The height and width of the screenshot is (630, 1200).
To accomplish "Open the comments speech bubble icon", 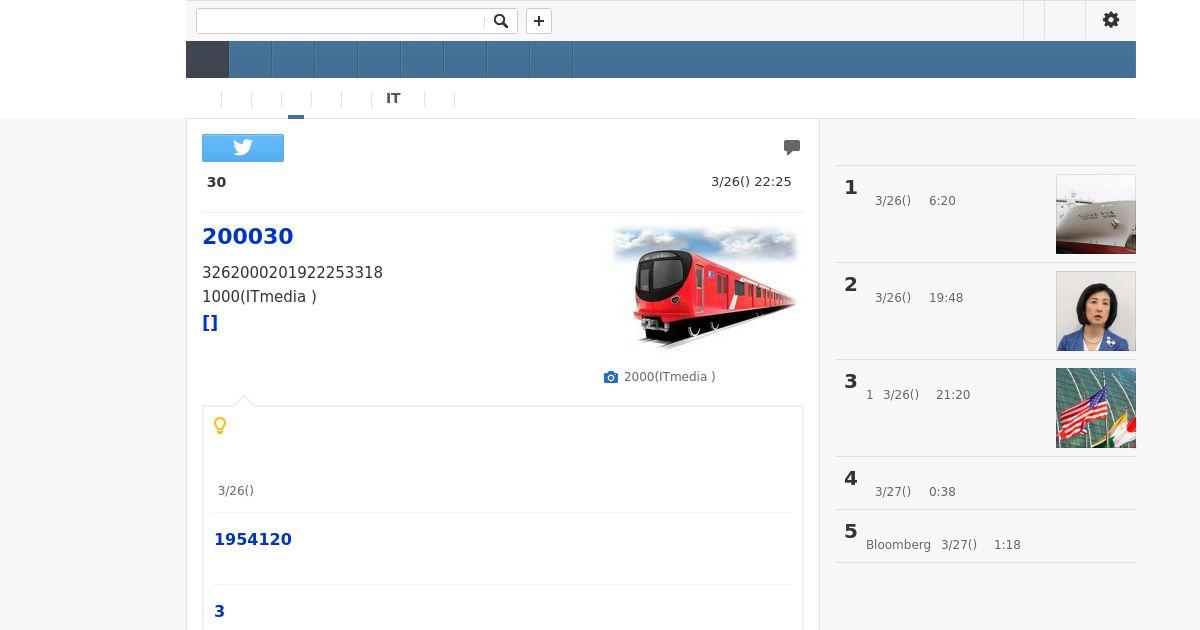I will pyautogui.click(x=792, y=147).
